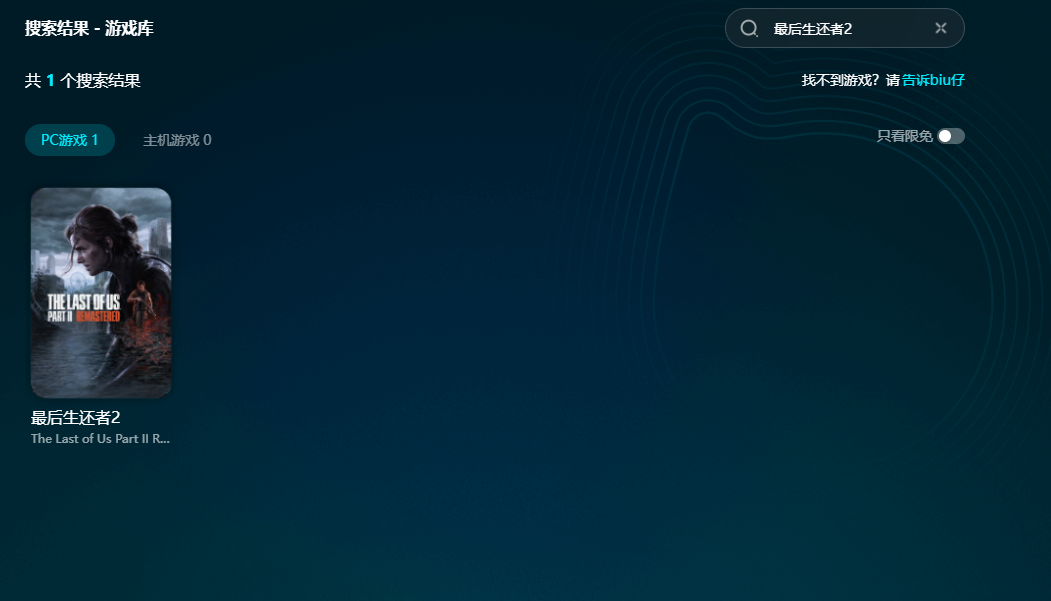
Task: Click the English subtitle The Last of Us Part II
Action: point(100,439)
